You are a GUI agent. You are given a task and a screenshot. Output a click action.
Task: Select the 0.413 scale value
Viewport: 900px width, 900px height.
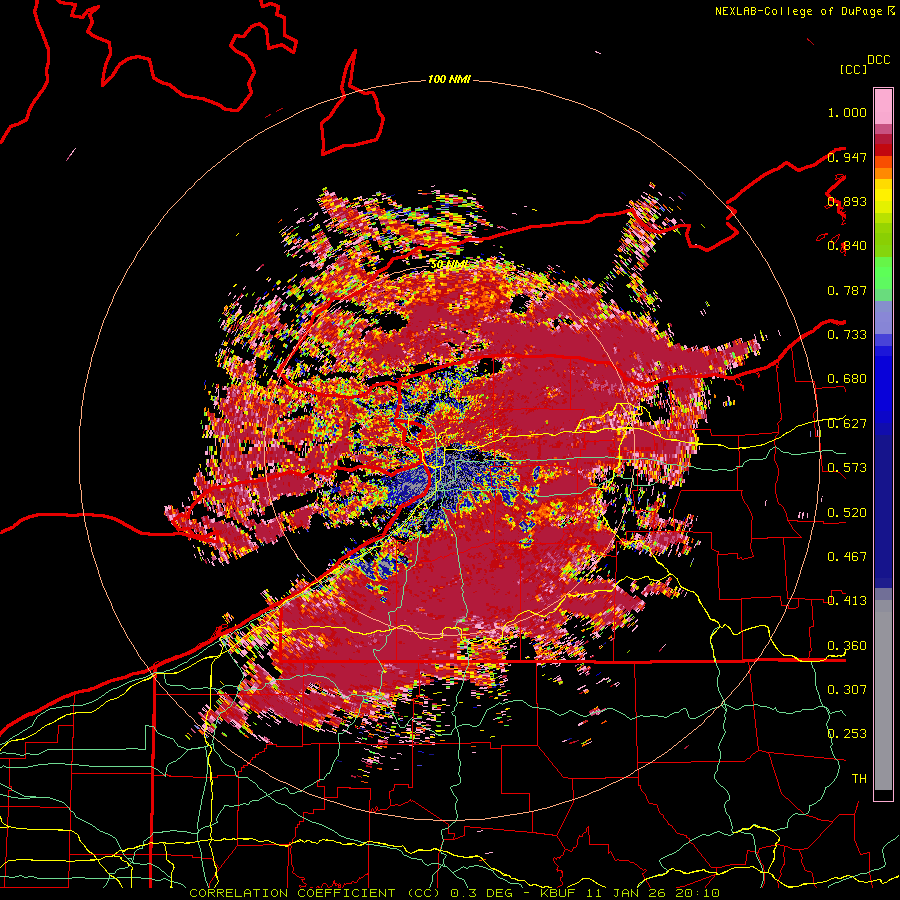click(847, 601)
